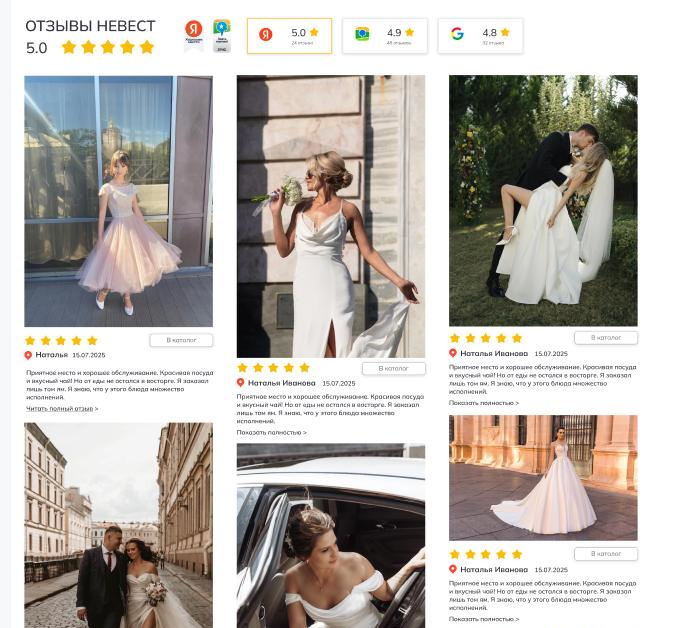Open the photo of couple on city street
690x628 pixels.
coord(118,525)
